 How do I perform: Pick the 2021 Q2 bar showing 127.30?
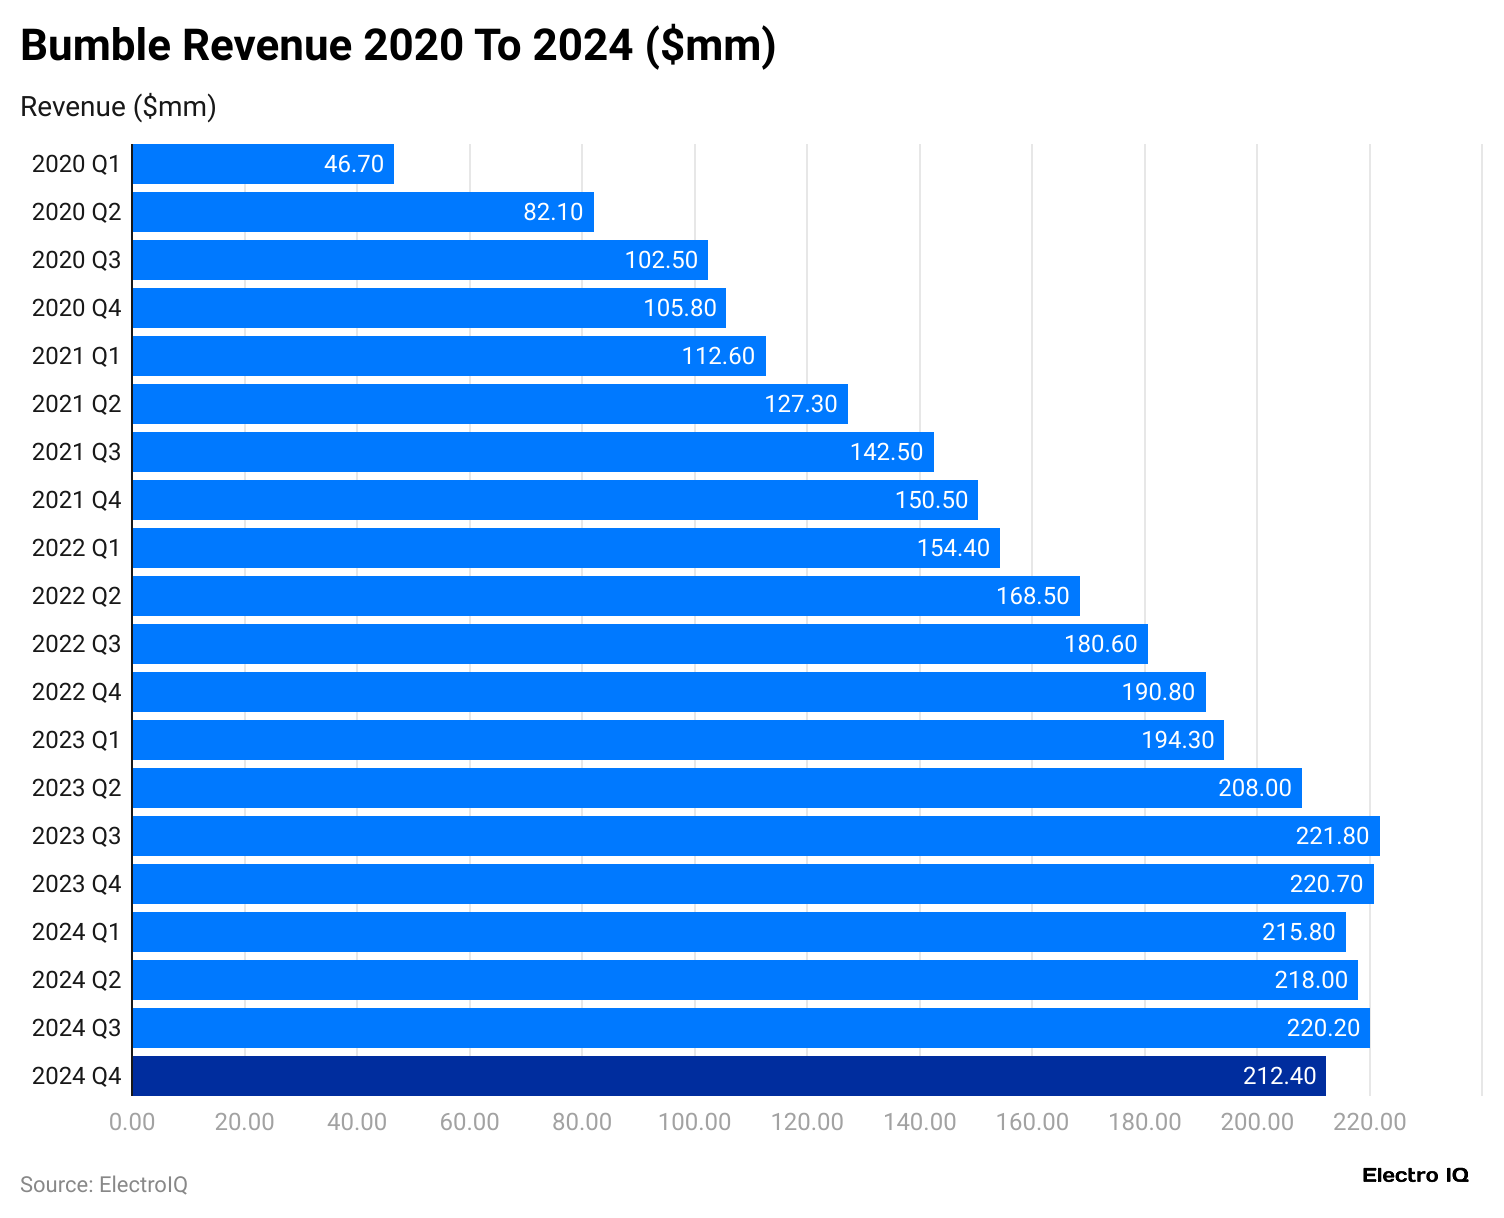point(490,404)
